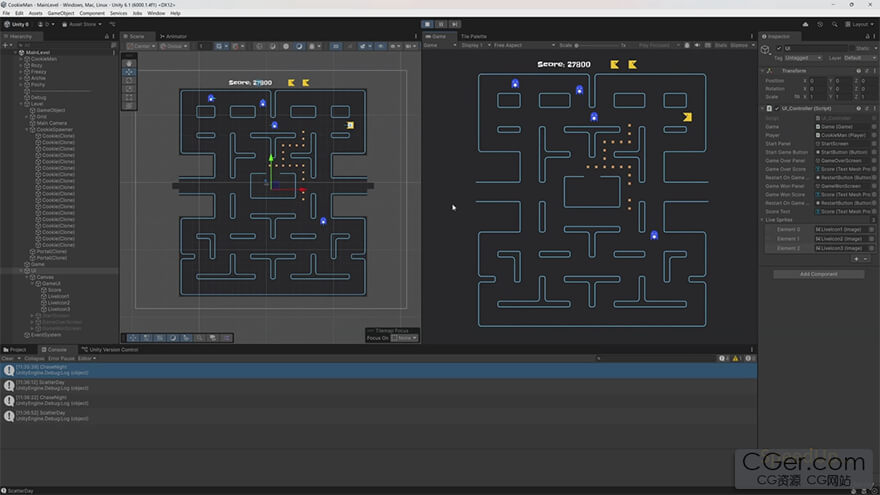Pause the running game

[x=441, y=24]
